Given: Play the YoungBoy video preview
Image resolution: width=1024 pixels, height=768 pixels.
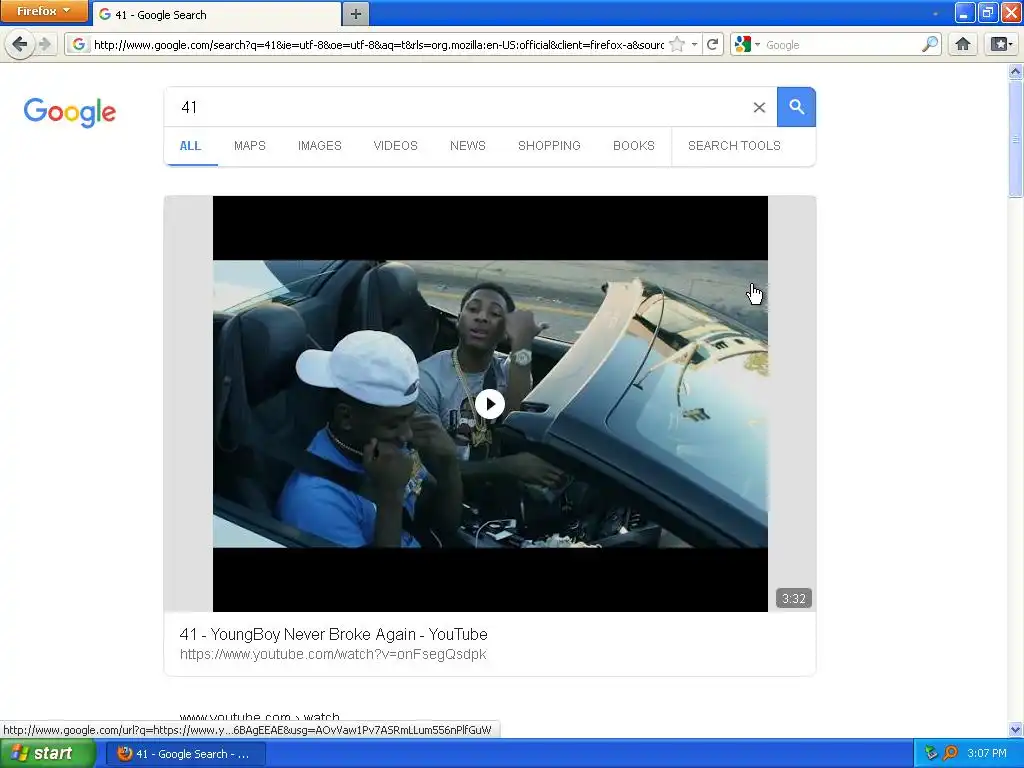Looking at the screenshot, I should click(490, 404).
